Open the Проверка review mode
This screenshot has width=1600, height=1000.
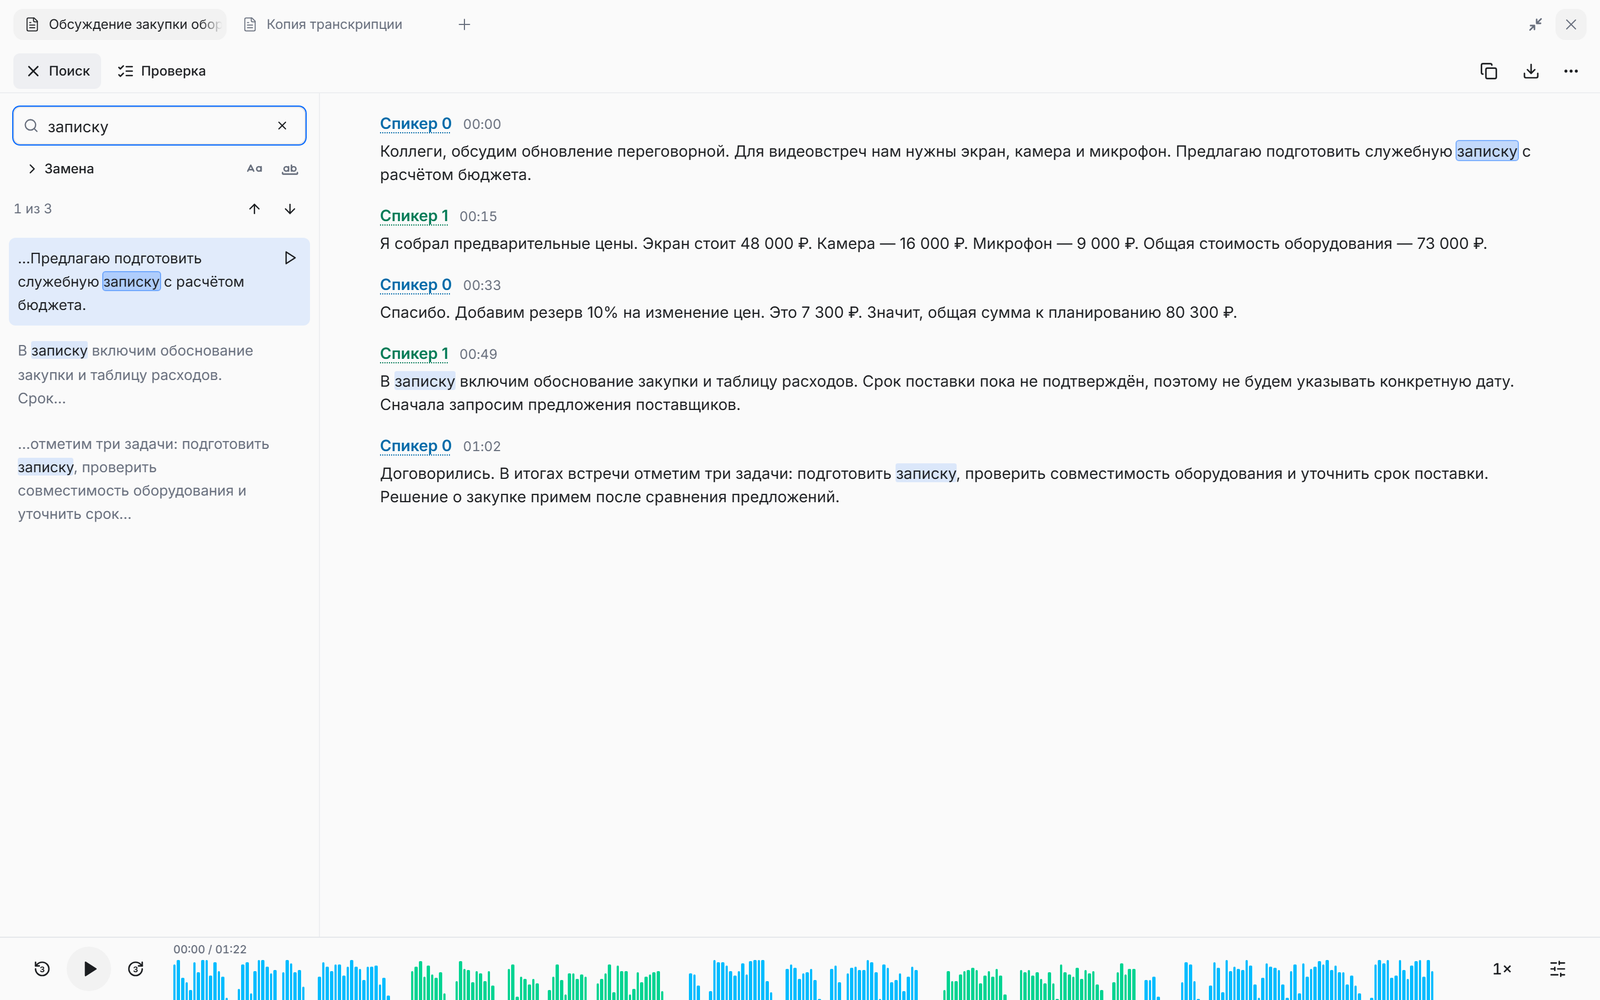click(161, 71)
